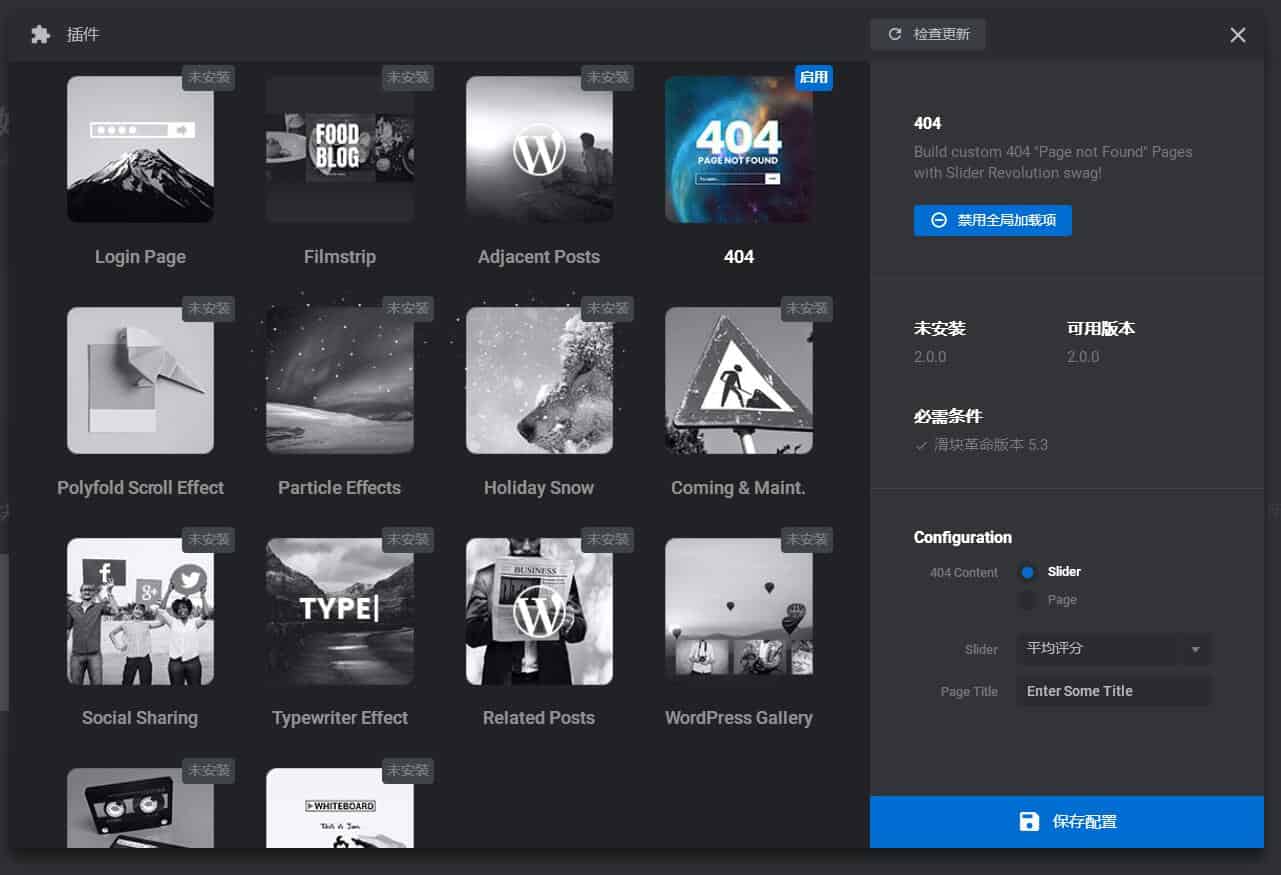
Task: Click the 未安装 badge on WordPress Gallery
Action: (x=807, y=540)
